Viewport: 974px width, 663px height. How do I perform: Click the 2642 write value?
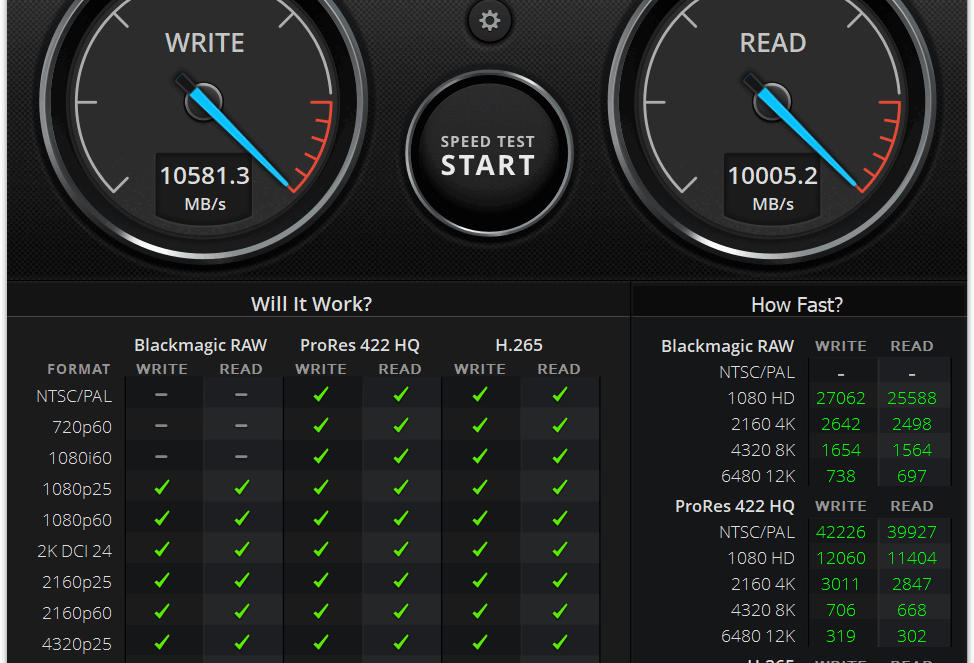click(840, 424)
